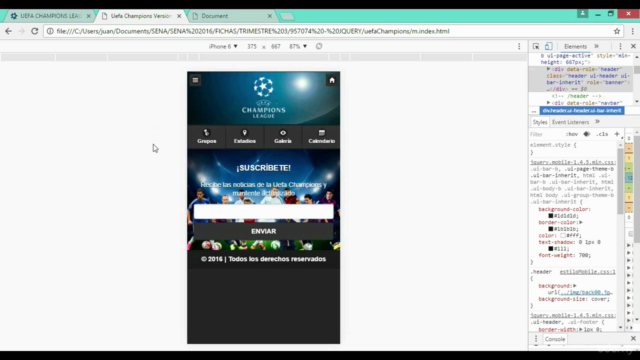Open text-shadow #111 swatch
The image size is (640, 360).
[551, 249]
